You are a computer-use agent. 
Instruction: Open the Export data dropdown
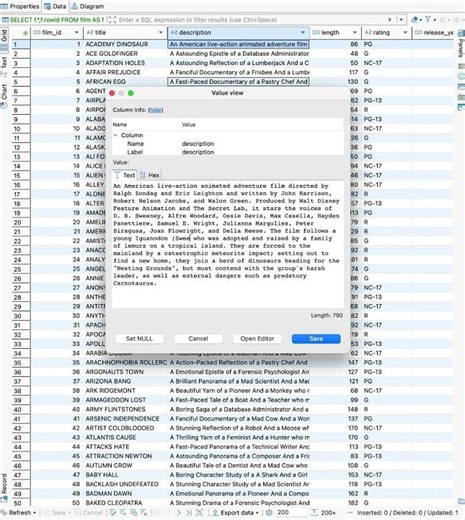point(257,513)
